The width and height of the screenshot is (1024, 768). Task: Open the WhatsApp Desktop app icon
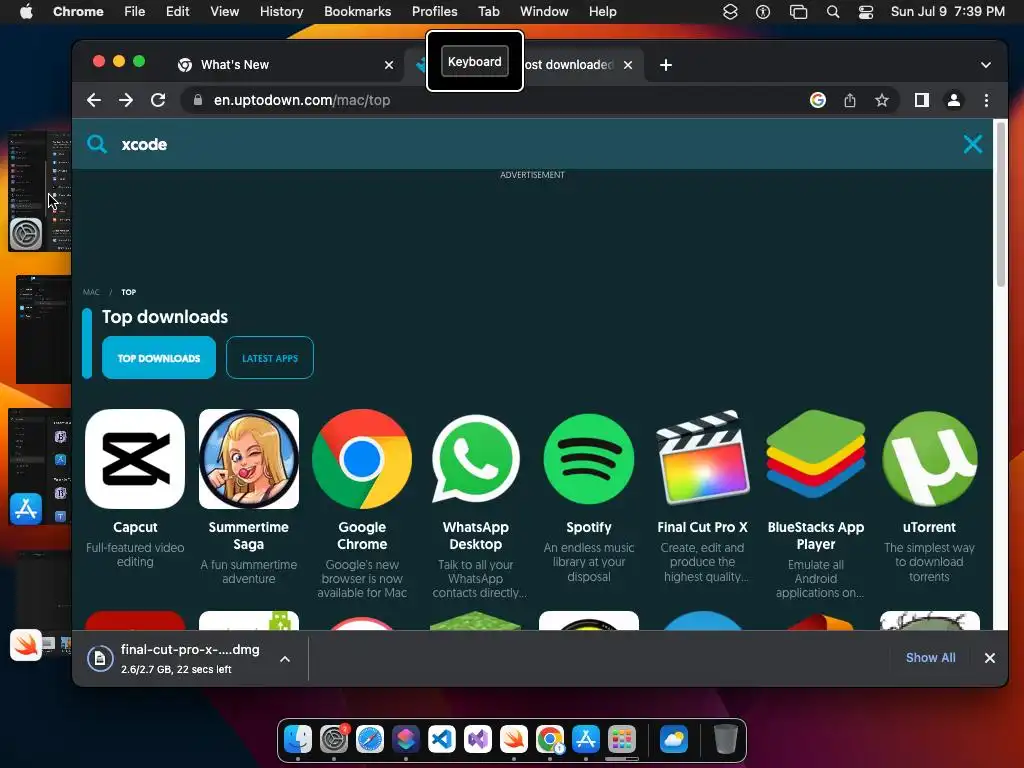pos(475,459)
